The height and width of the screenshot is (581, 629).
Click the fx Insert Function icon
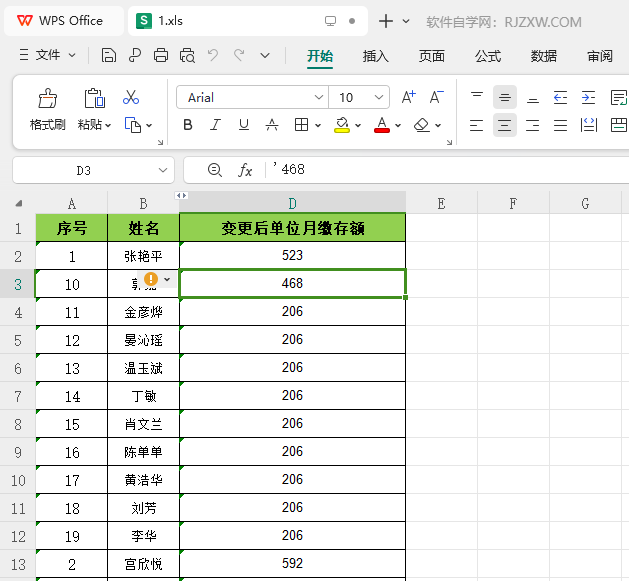(x=245, y=170)
